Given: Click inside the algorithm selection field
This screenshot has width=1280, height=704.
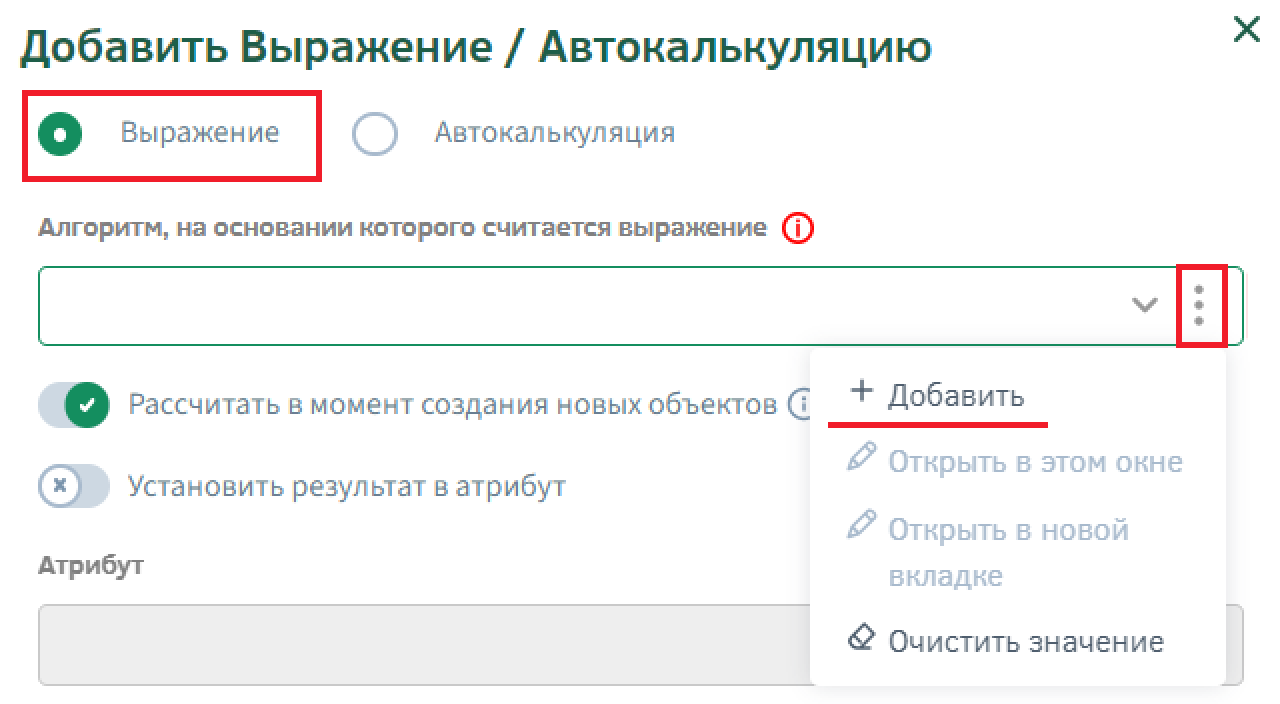Looking at the screenshot, I should pos(580,306).
